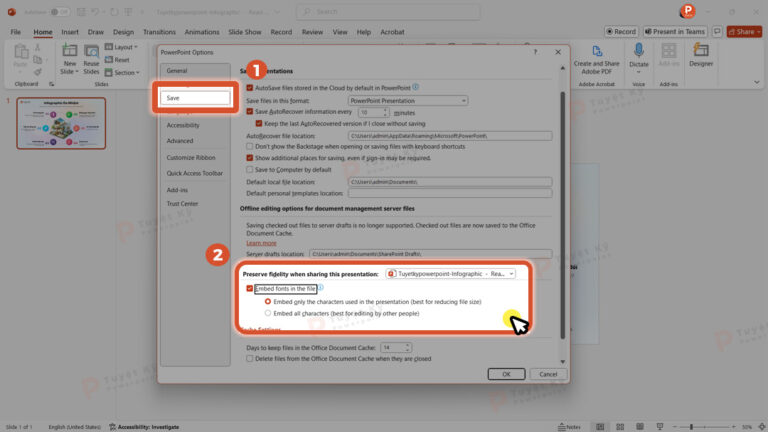768x432 pixels.
Task: Select slide 1 thumbnail
Action: click(x=61, y=123)
